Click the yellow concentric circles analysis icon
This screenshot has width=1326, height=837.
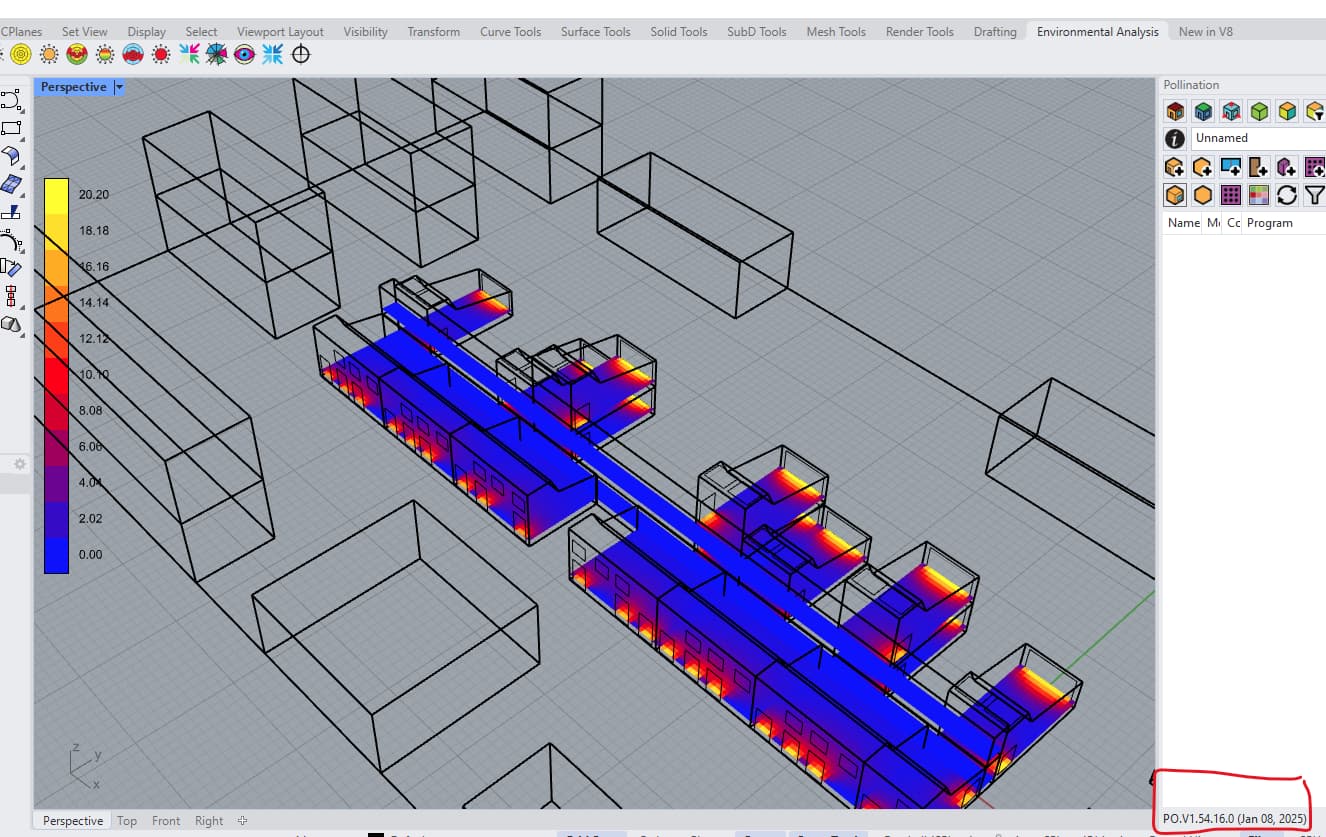21,54
